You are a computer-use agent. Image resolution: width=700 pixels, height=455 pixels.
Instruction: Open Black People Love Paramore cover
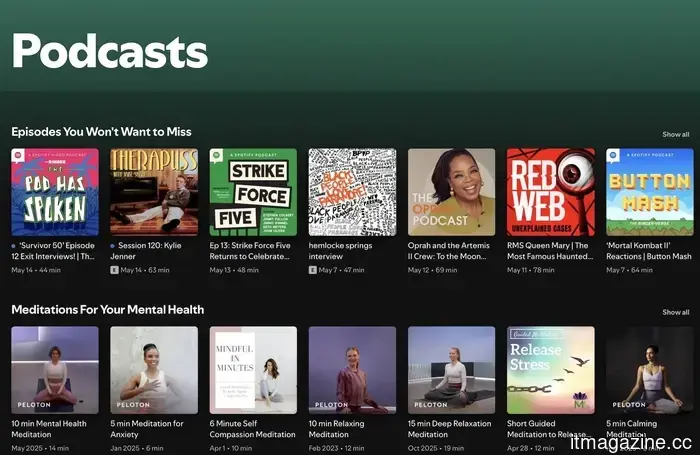[x=352, y=192]
